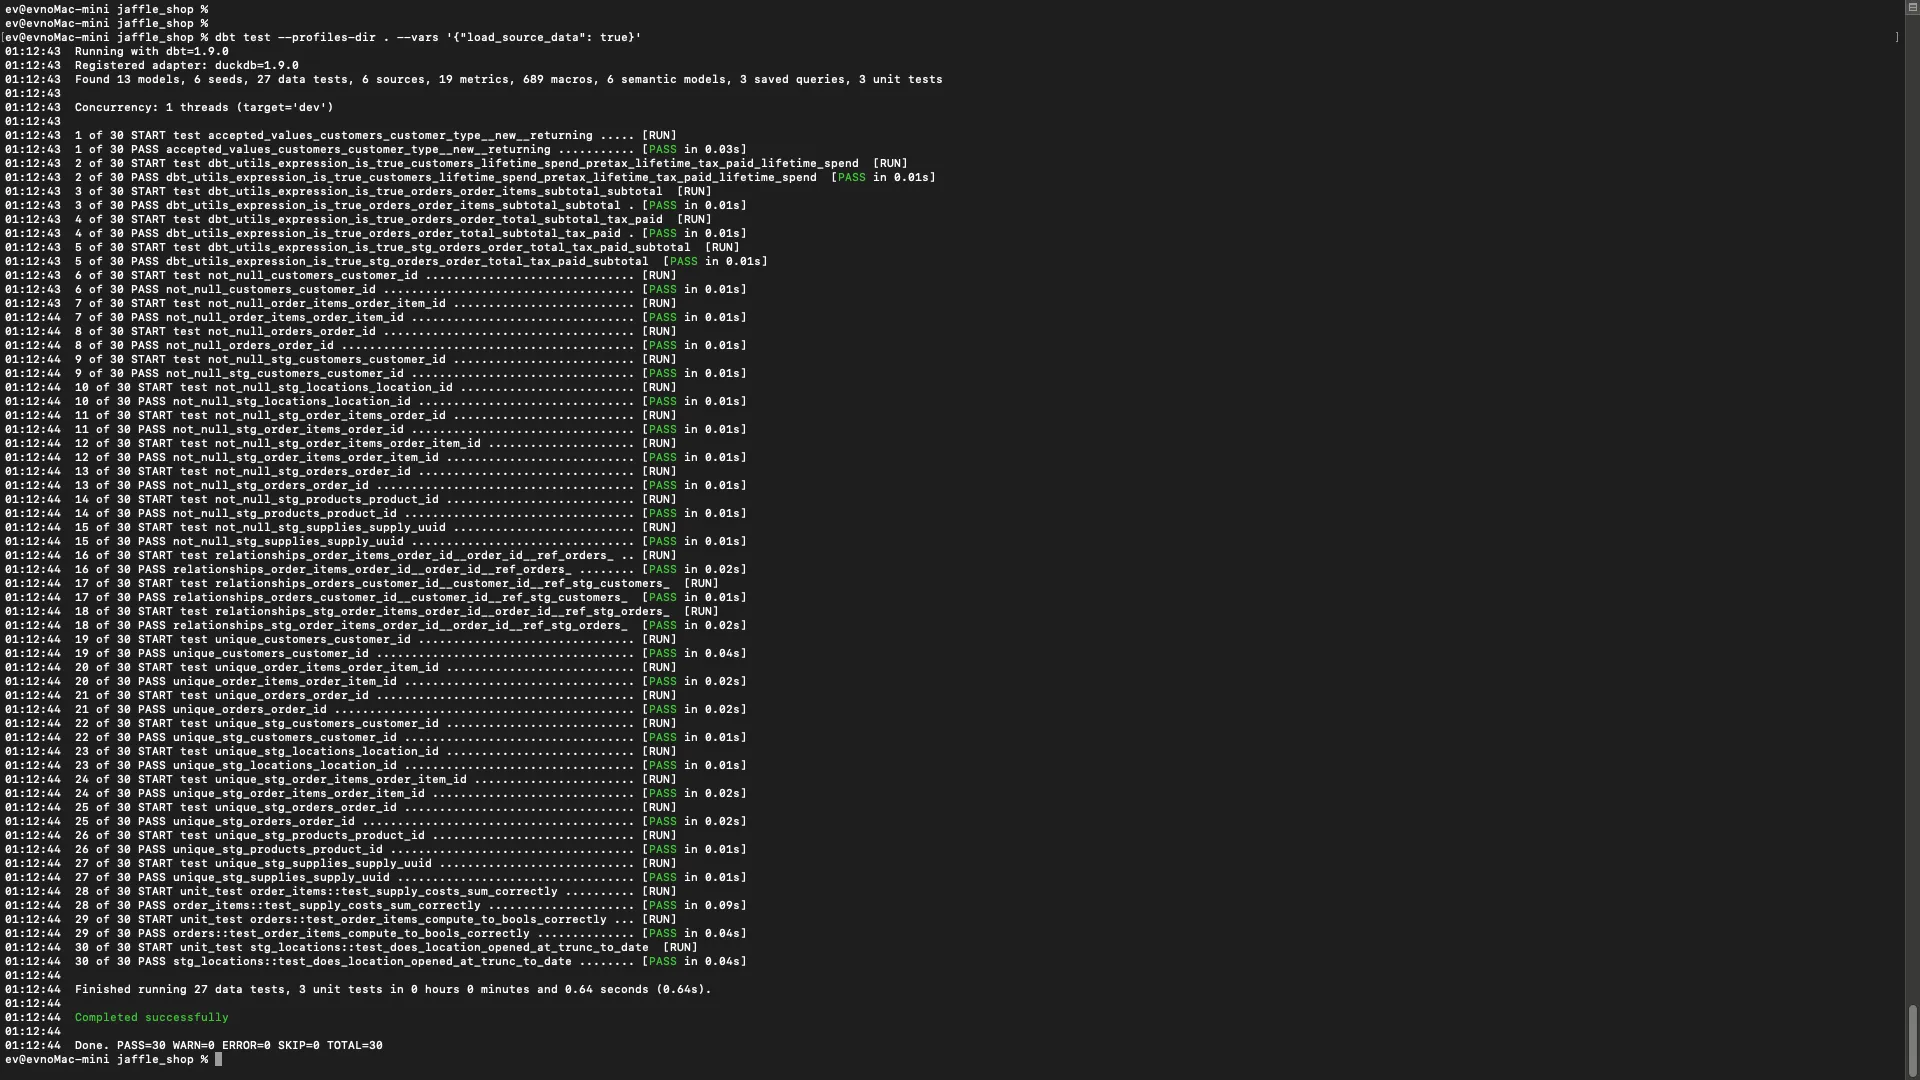Click '17 of 30 START test relationships_orders_customer_id' line
Image resolution: width=1920 pixels, height=1080 pixels.
pyautogui.click(x=397, y=583)
